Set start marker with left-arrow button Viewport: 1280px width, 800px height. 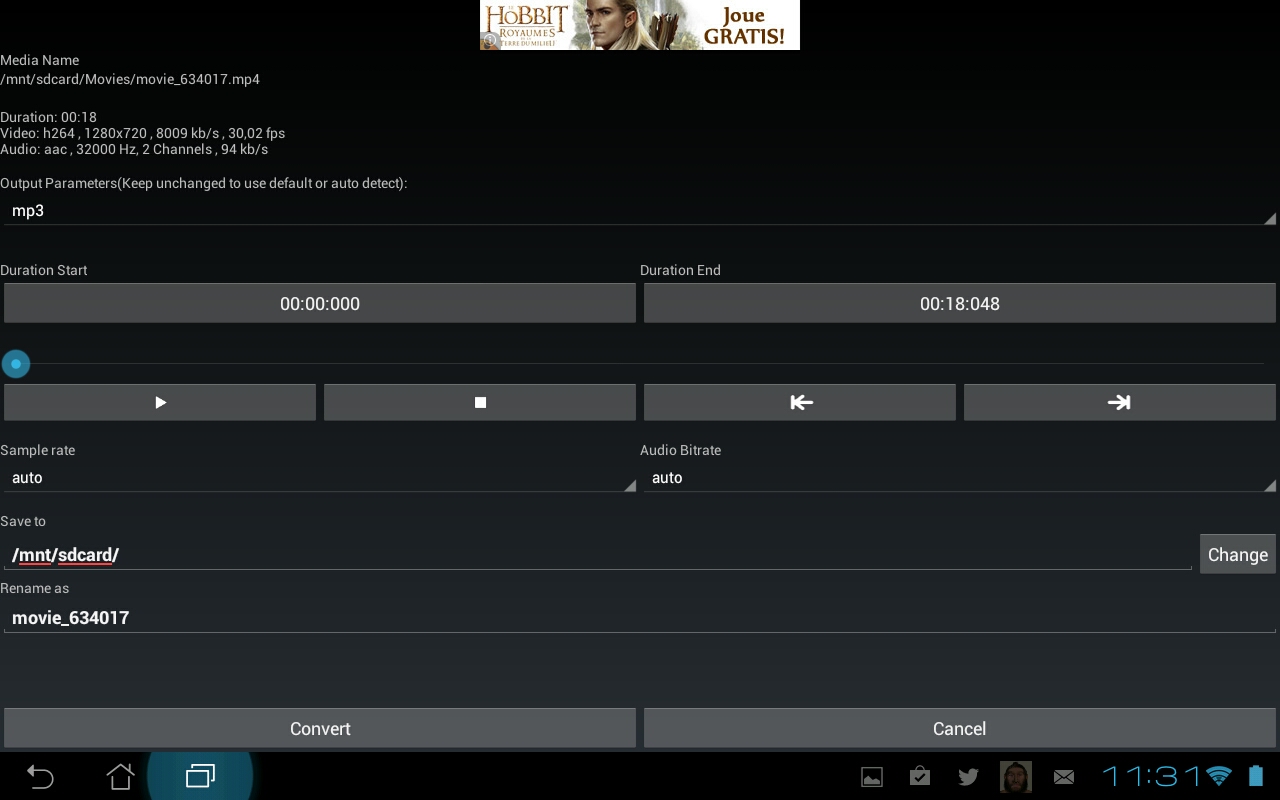click(x=800, y=402)
